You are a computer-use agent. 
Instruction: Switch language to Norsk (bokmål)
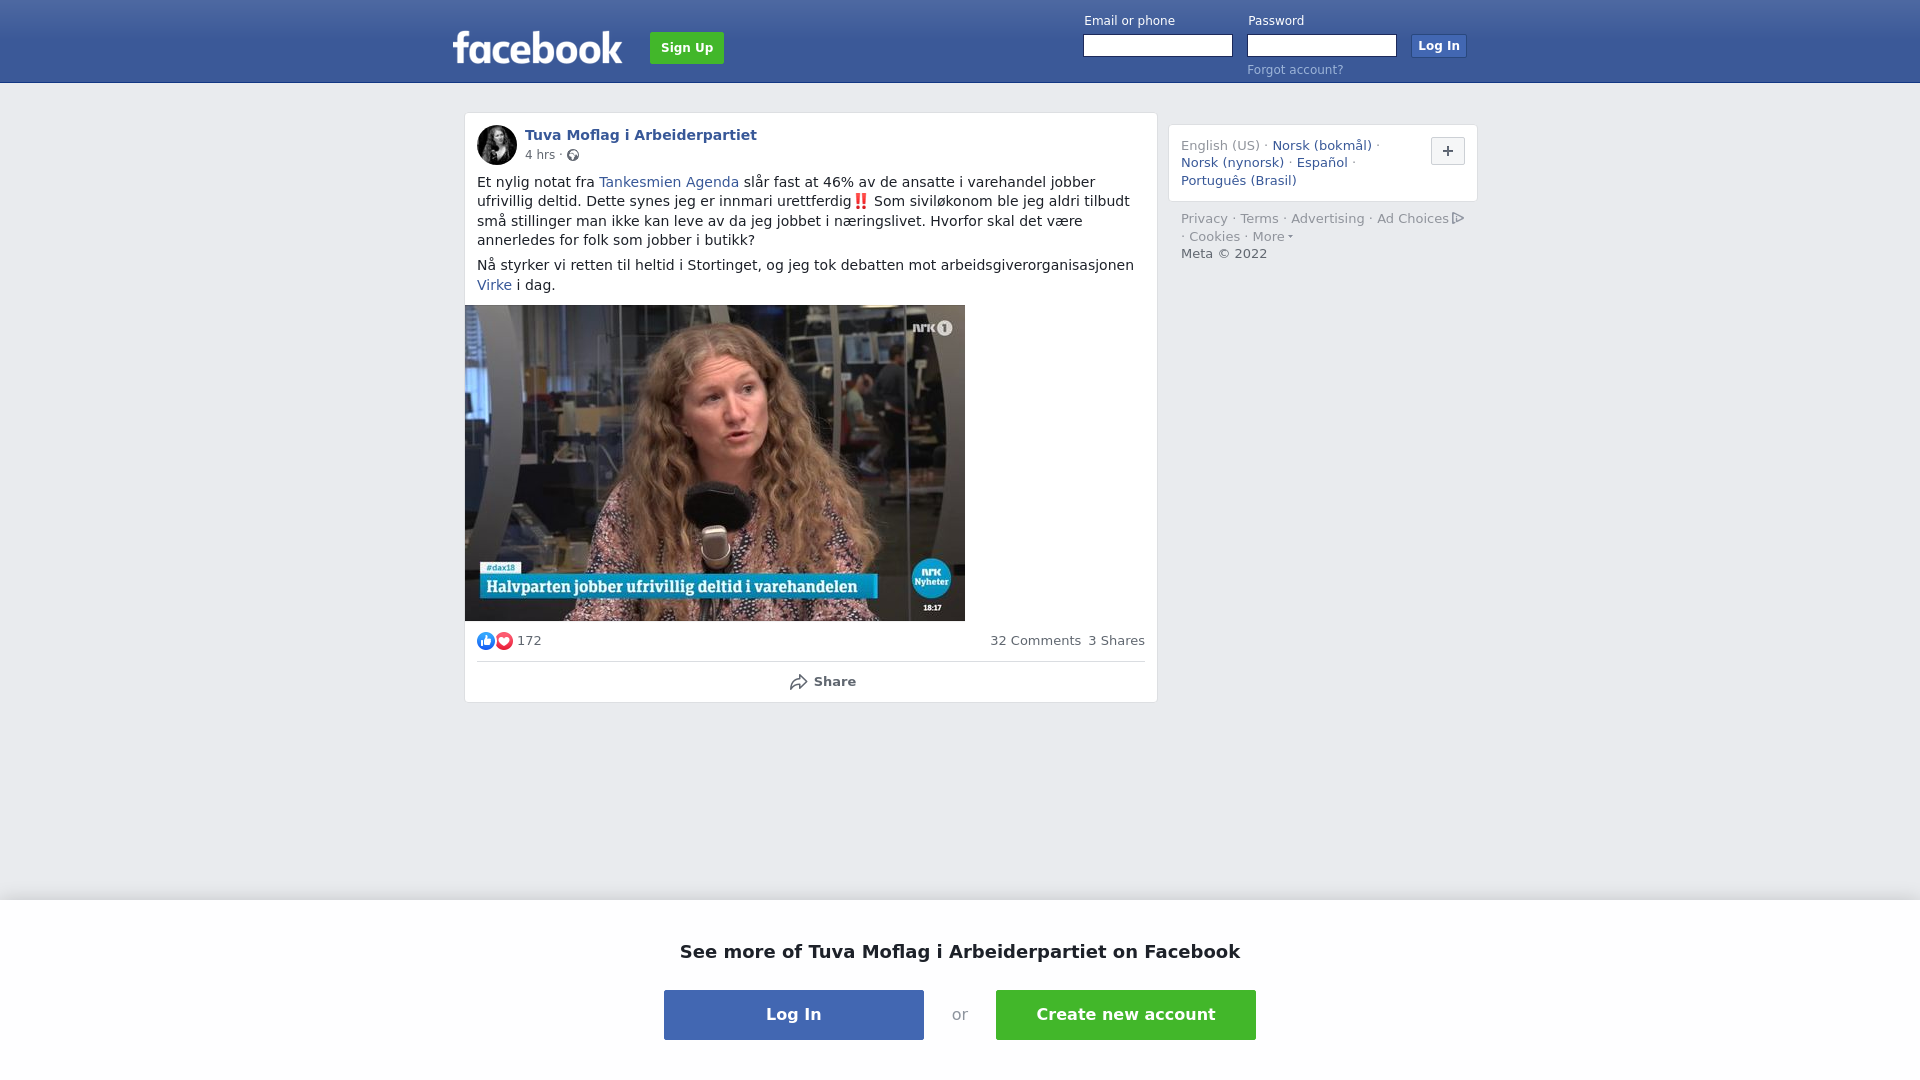pos(1322,146)
